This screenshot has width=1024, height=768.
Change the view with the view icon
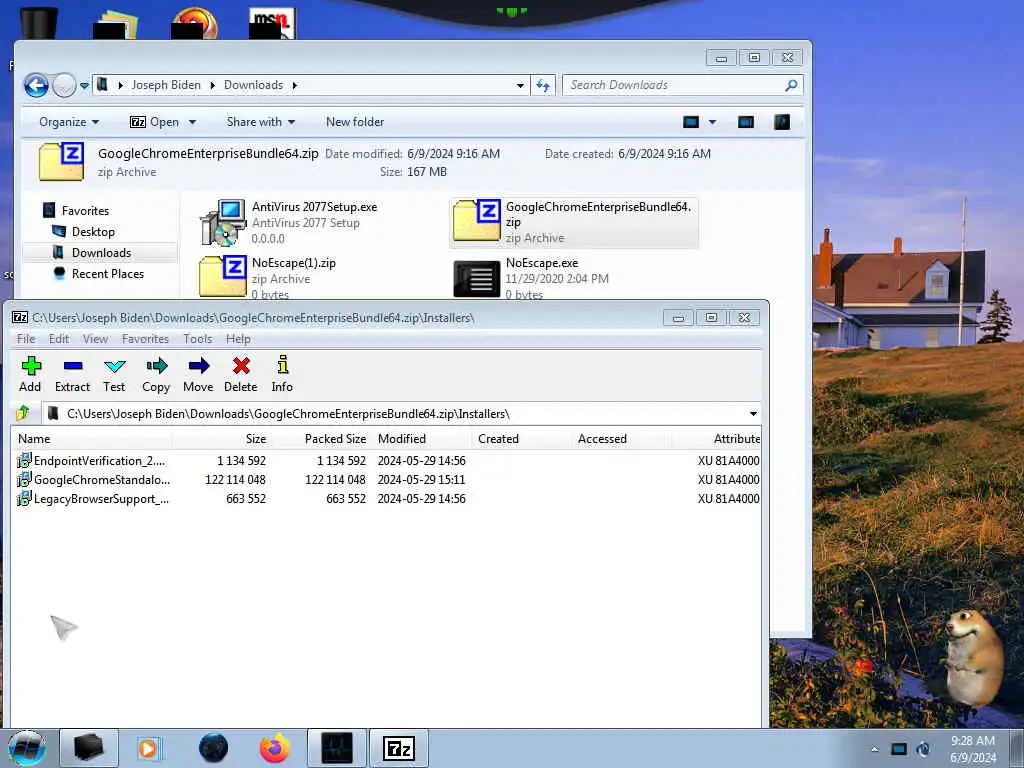point(691,122)
